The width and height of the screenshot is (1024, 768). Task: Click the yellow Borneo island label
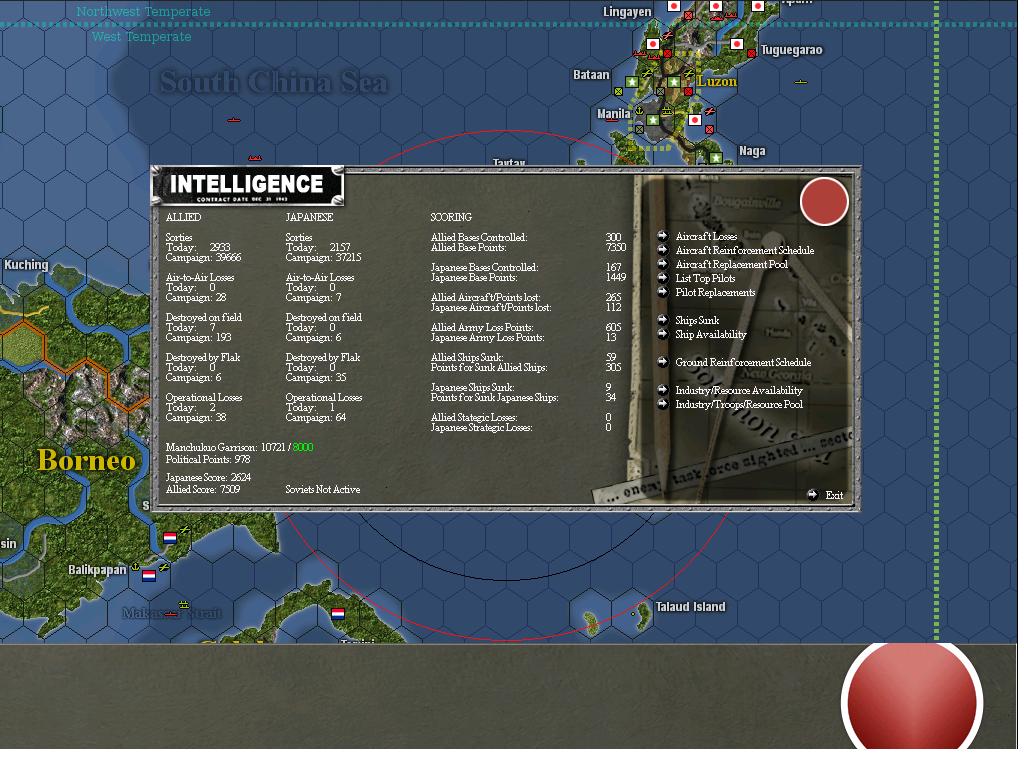86,460
